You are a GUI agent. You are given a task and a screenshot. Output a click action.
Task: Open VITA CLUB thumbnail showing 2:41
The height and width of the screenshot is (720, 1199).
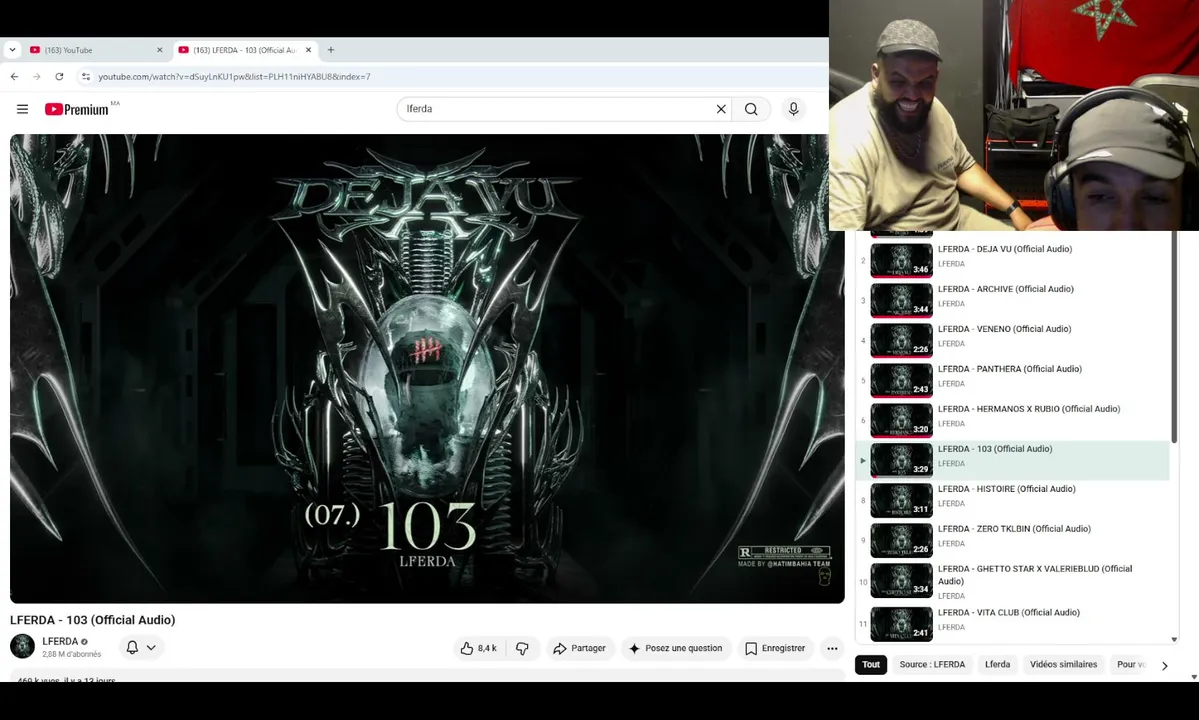click(902, 624)
